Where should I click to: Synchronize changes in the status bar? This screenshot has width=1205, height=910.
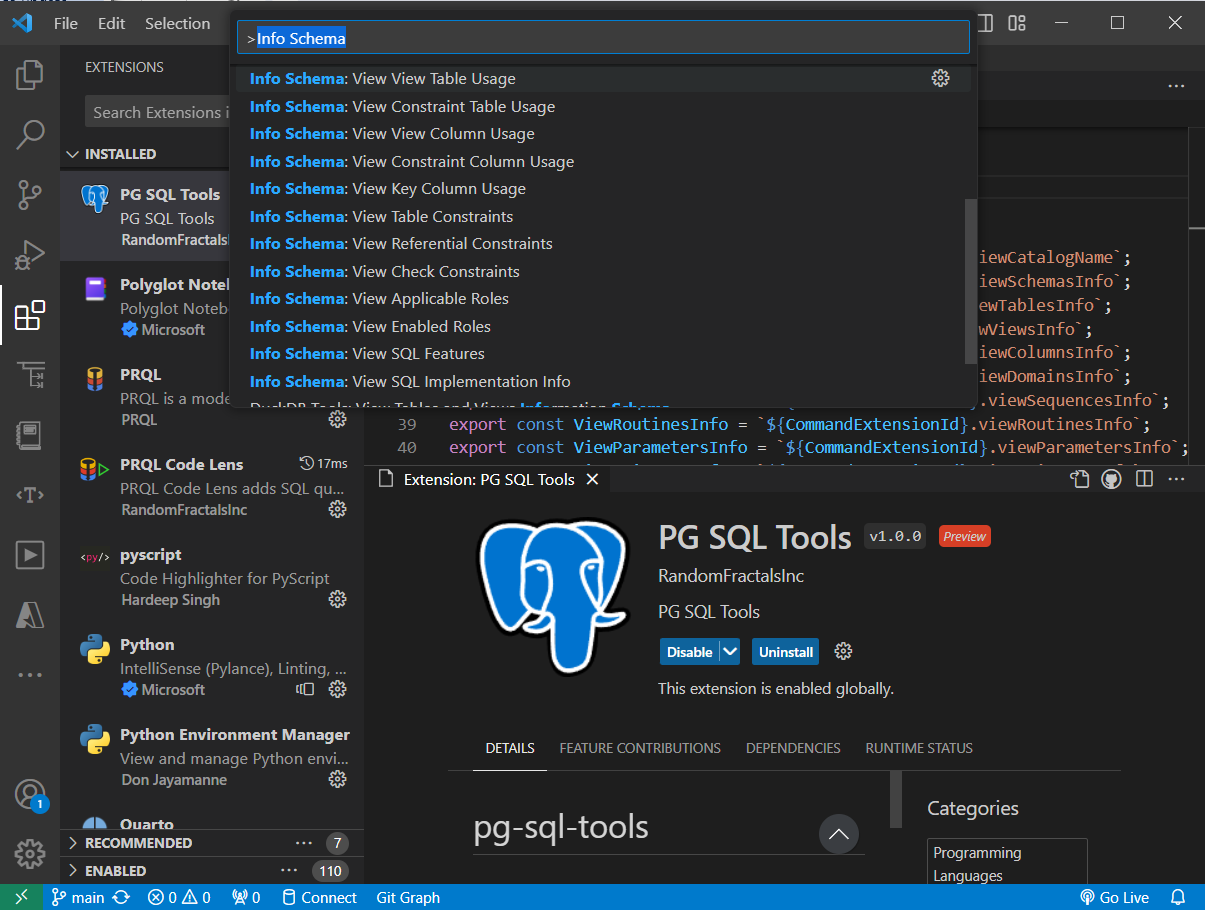121,897
